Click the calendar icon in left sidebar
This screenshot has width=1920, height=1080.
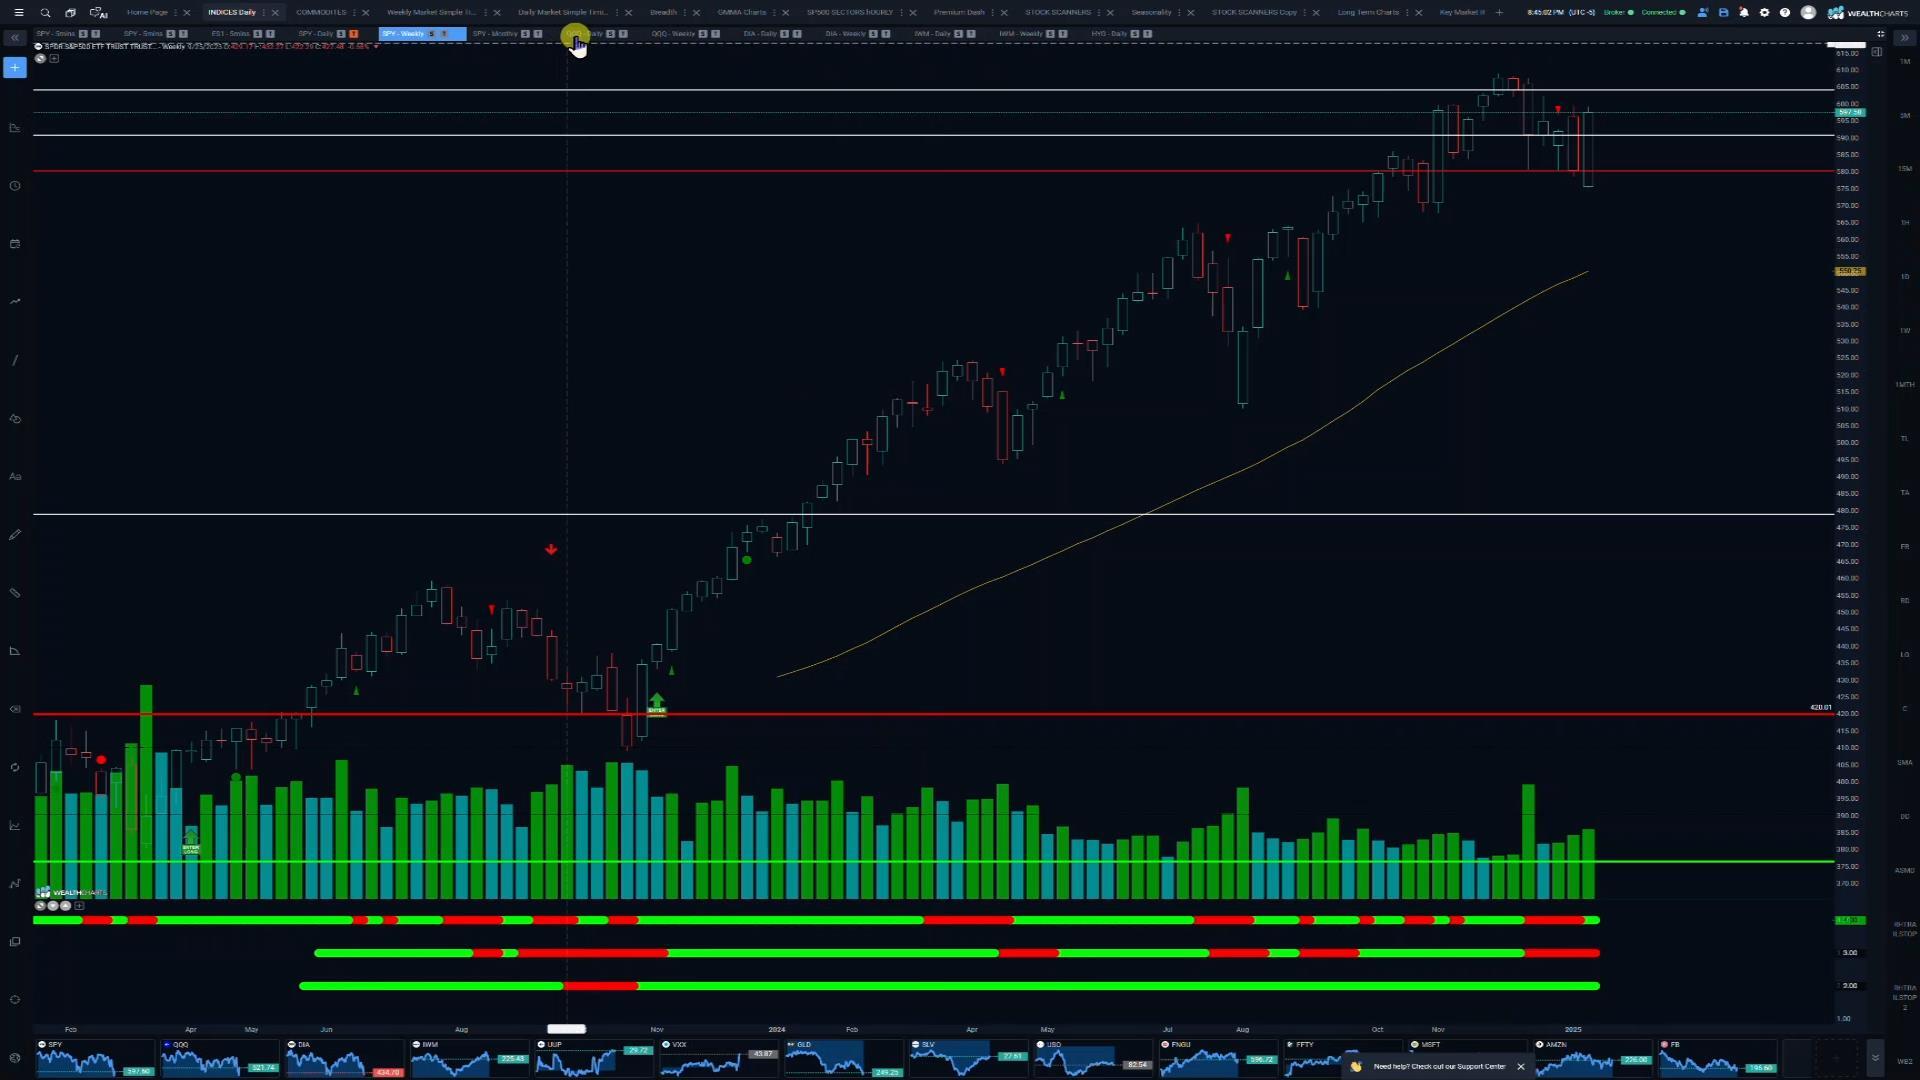pyautogui.click(x=14, y=244)
